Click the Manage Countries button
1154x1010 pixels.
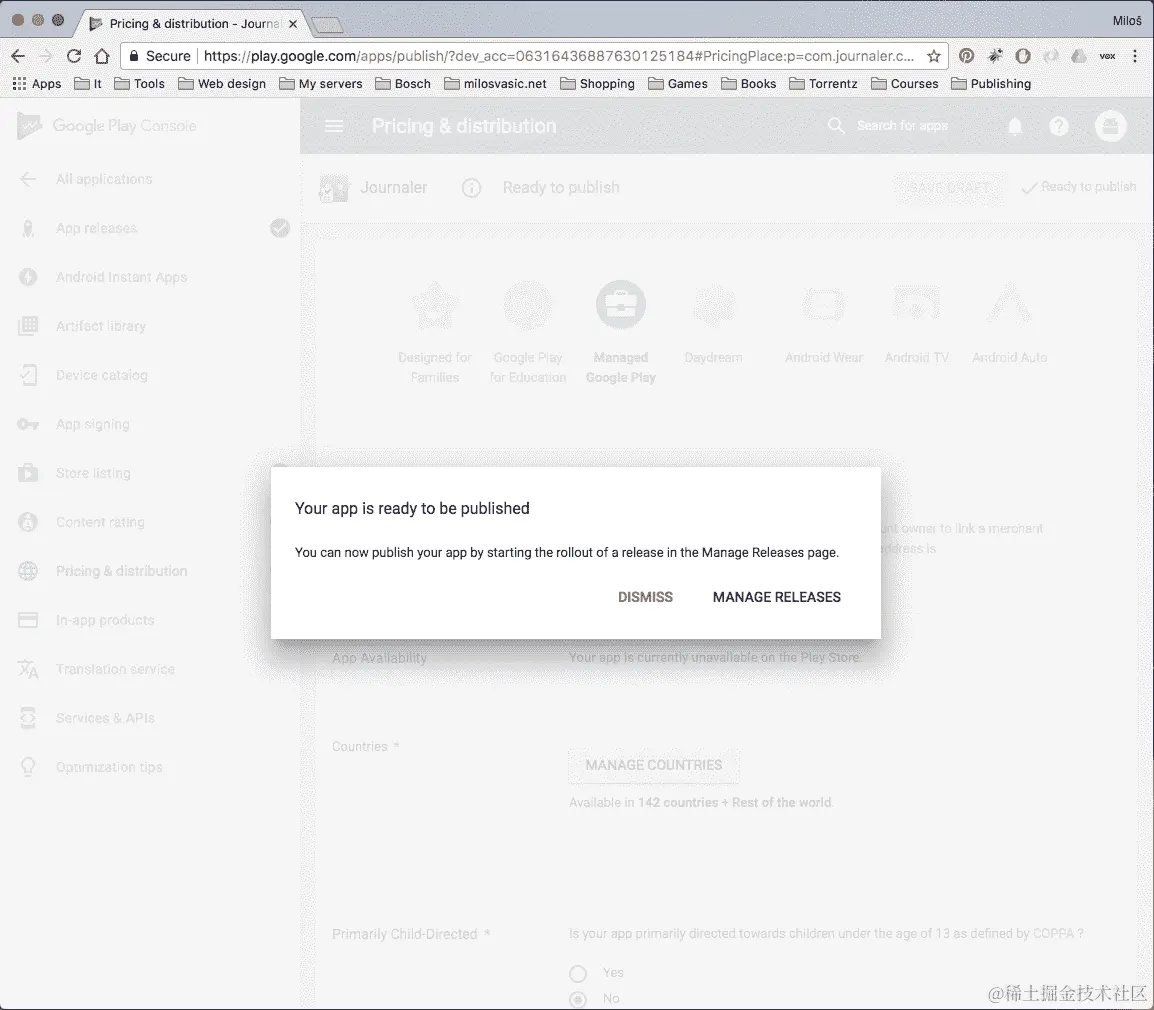pos(654,766)
